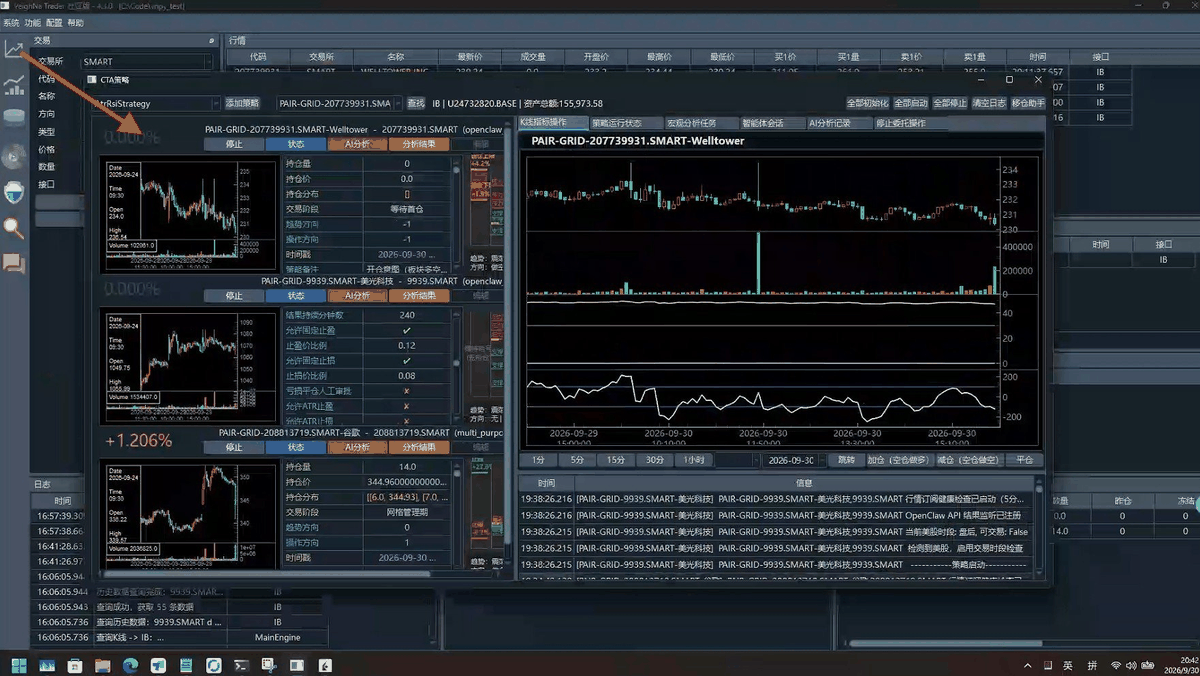
Task: Click the 添加策略 button
Action: pyautogui.click(x=242, y=103)
